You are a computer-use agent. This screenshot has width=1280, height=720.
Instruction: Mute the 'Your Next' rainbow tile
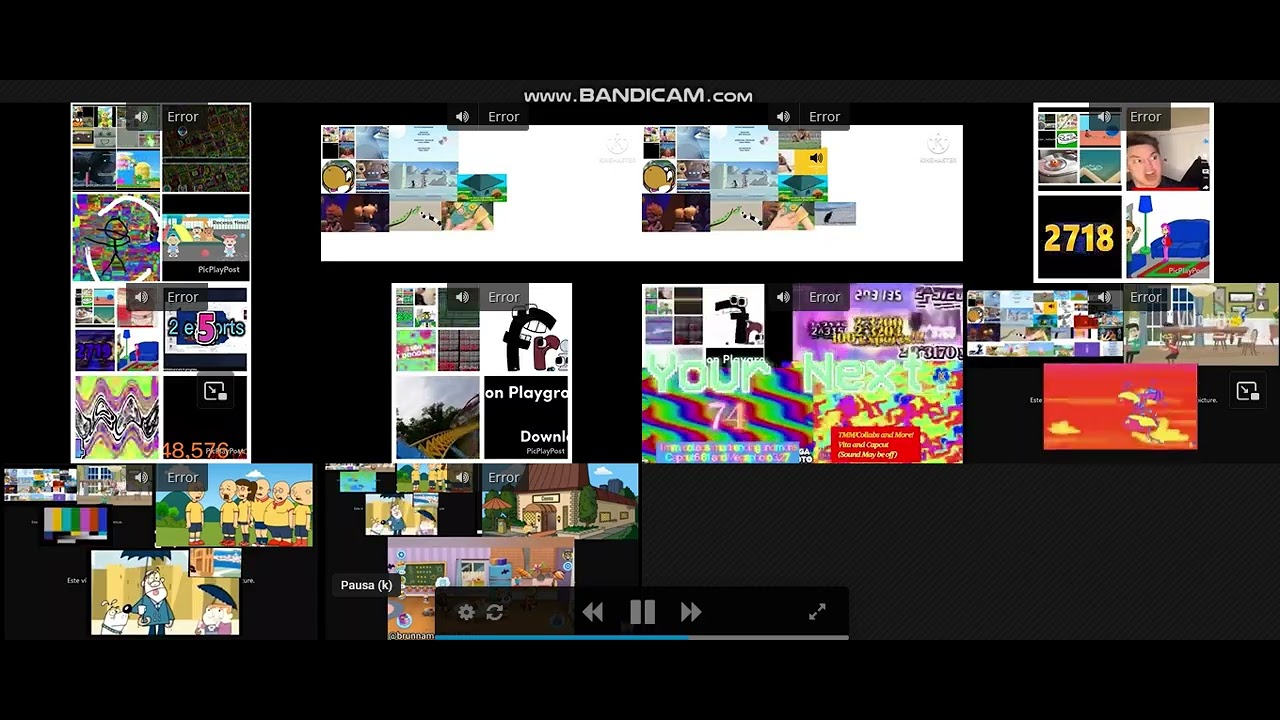[x=783, y=297]
